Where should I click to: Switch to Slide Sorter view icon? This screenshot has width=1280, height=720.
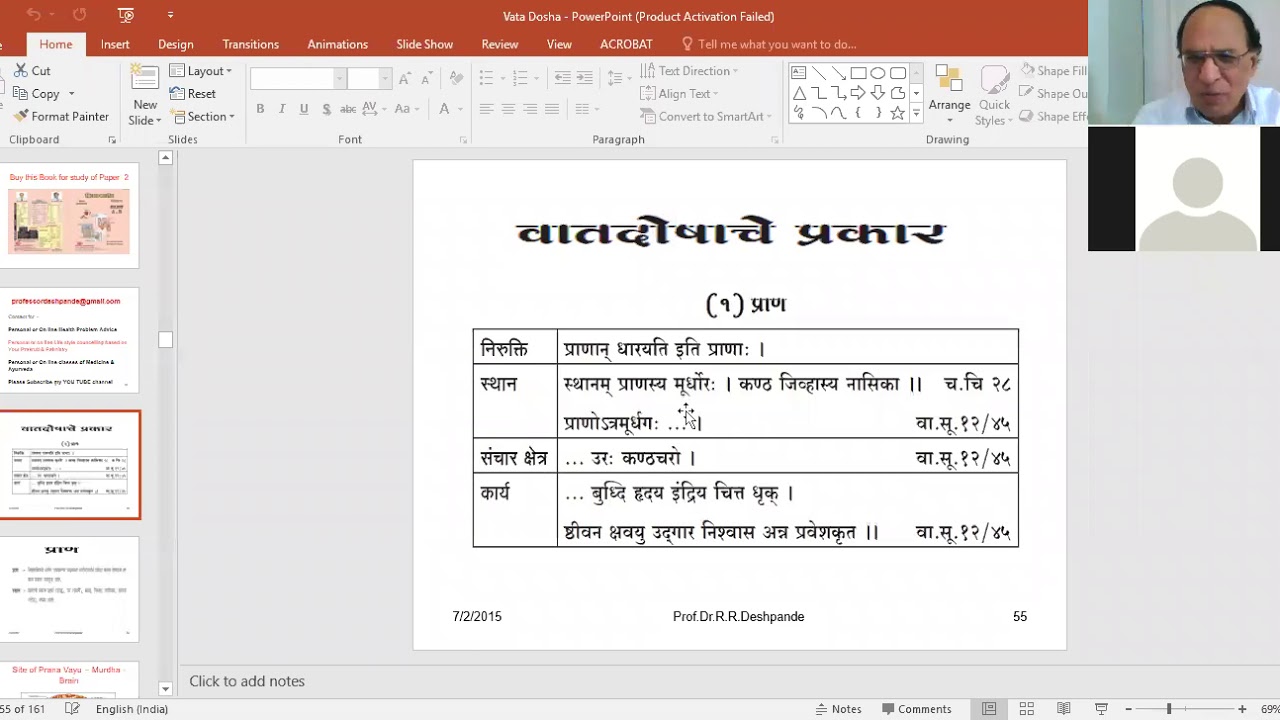coord(1026,709)
